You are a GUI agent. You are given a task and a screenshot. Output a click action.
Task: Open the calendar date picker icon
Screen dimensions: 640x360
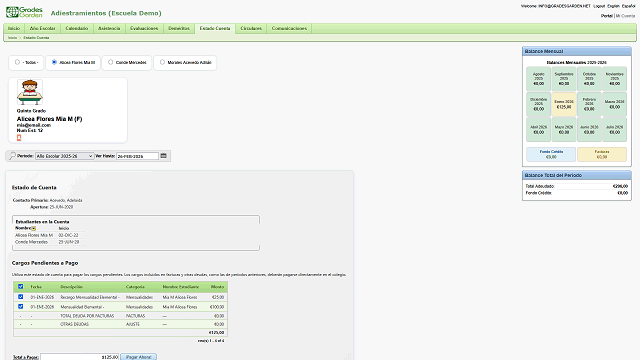click(x=164, y=156)
